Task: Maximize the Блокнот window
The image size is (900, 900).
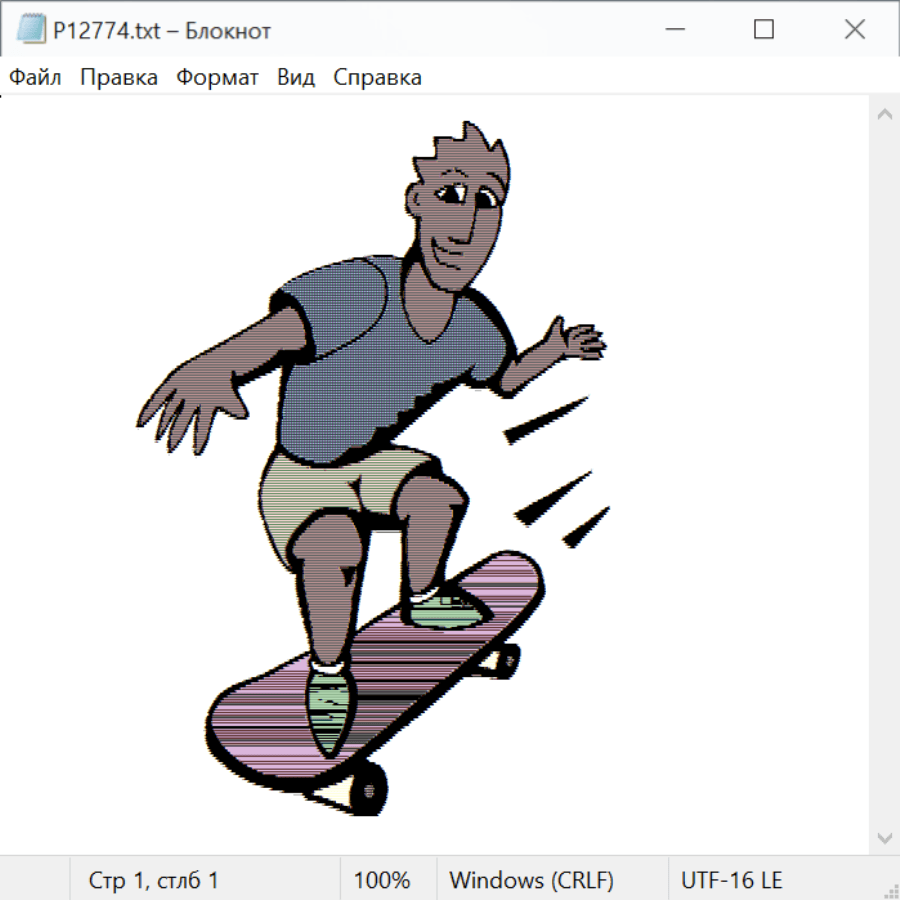Action: pos(764,30)
